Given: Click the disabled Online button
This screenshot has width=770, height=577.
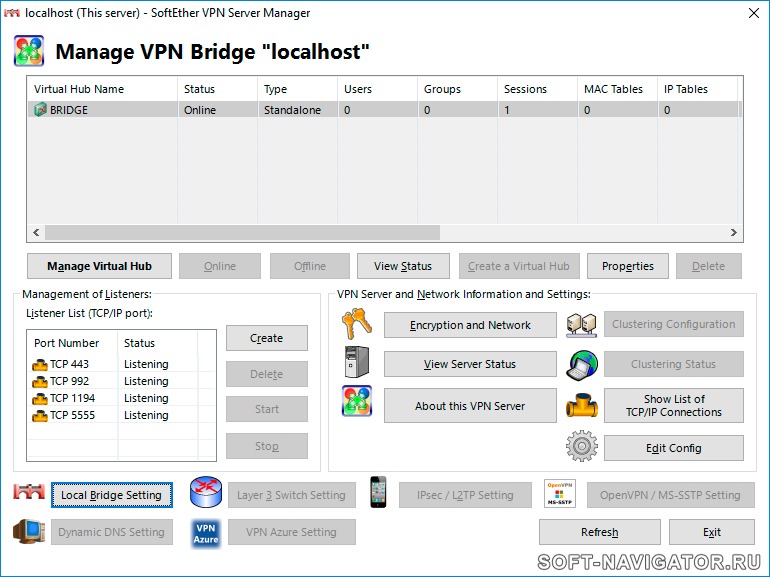Looking at the screenshot, I should [220, 266].
